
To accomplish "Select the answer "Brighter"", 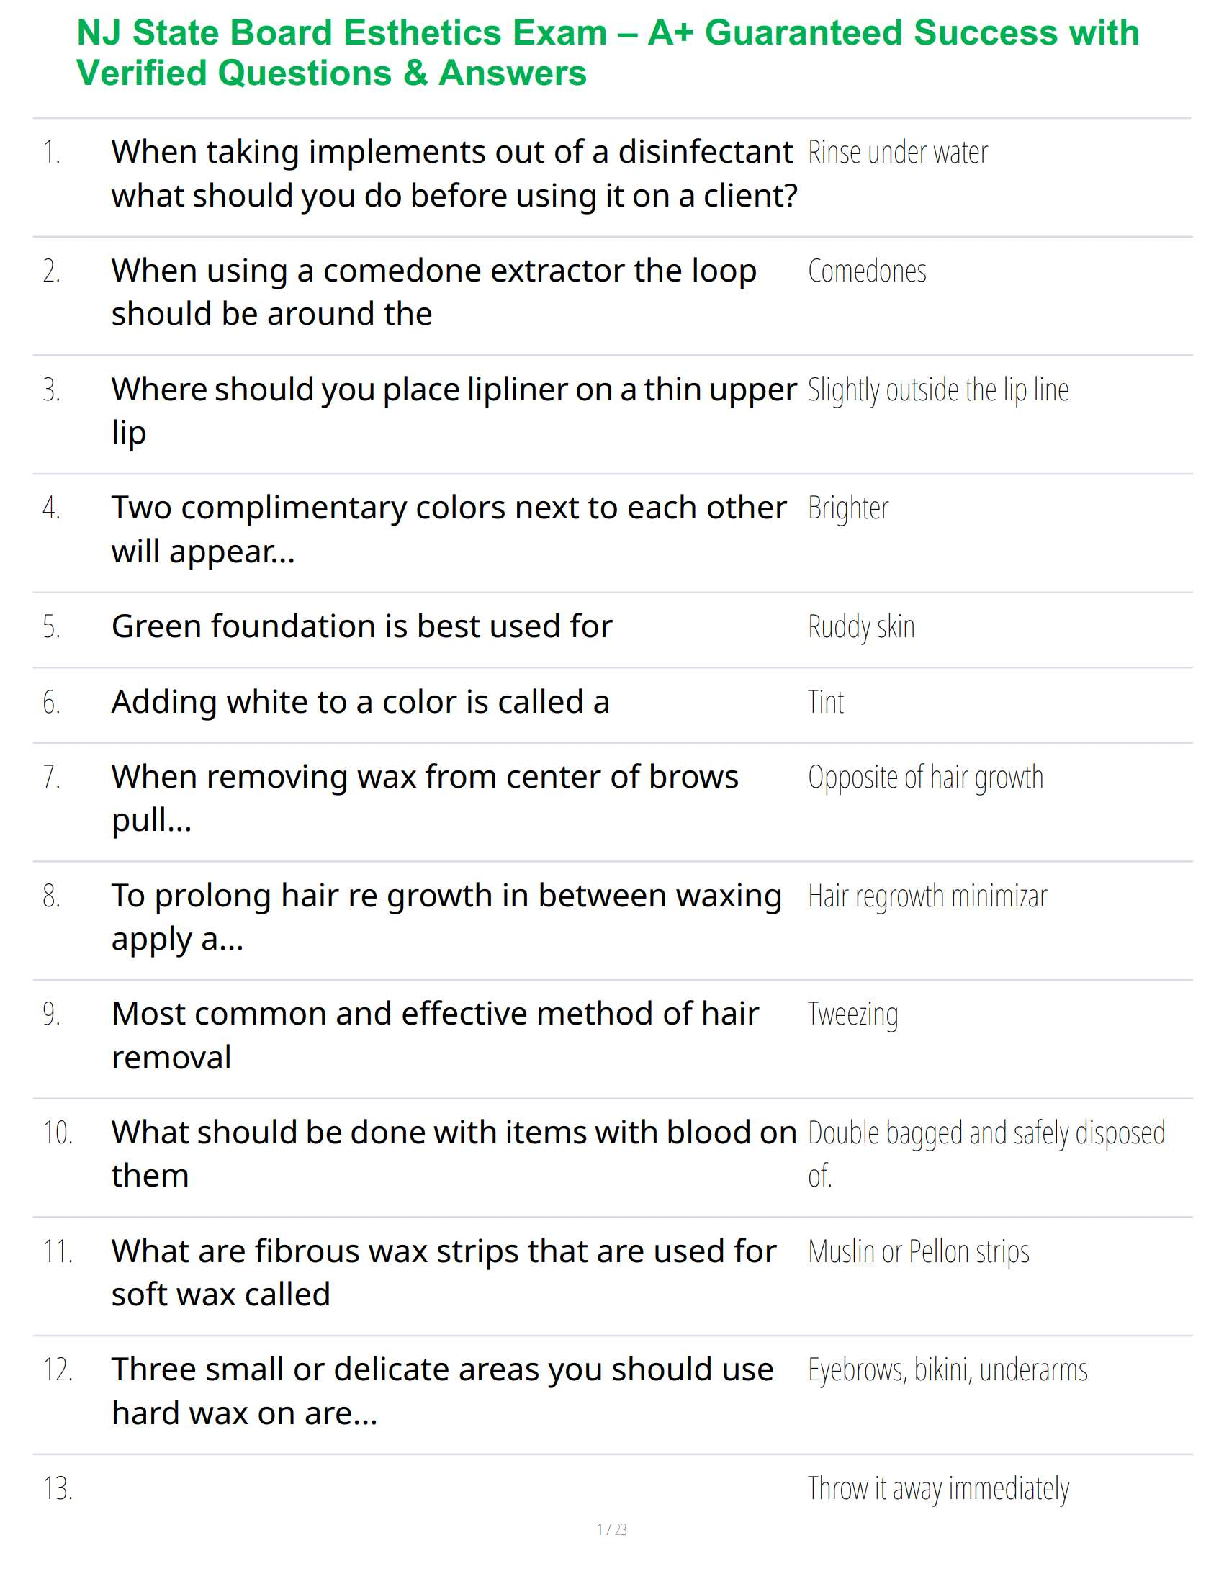I will [x=847, y=509].
